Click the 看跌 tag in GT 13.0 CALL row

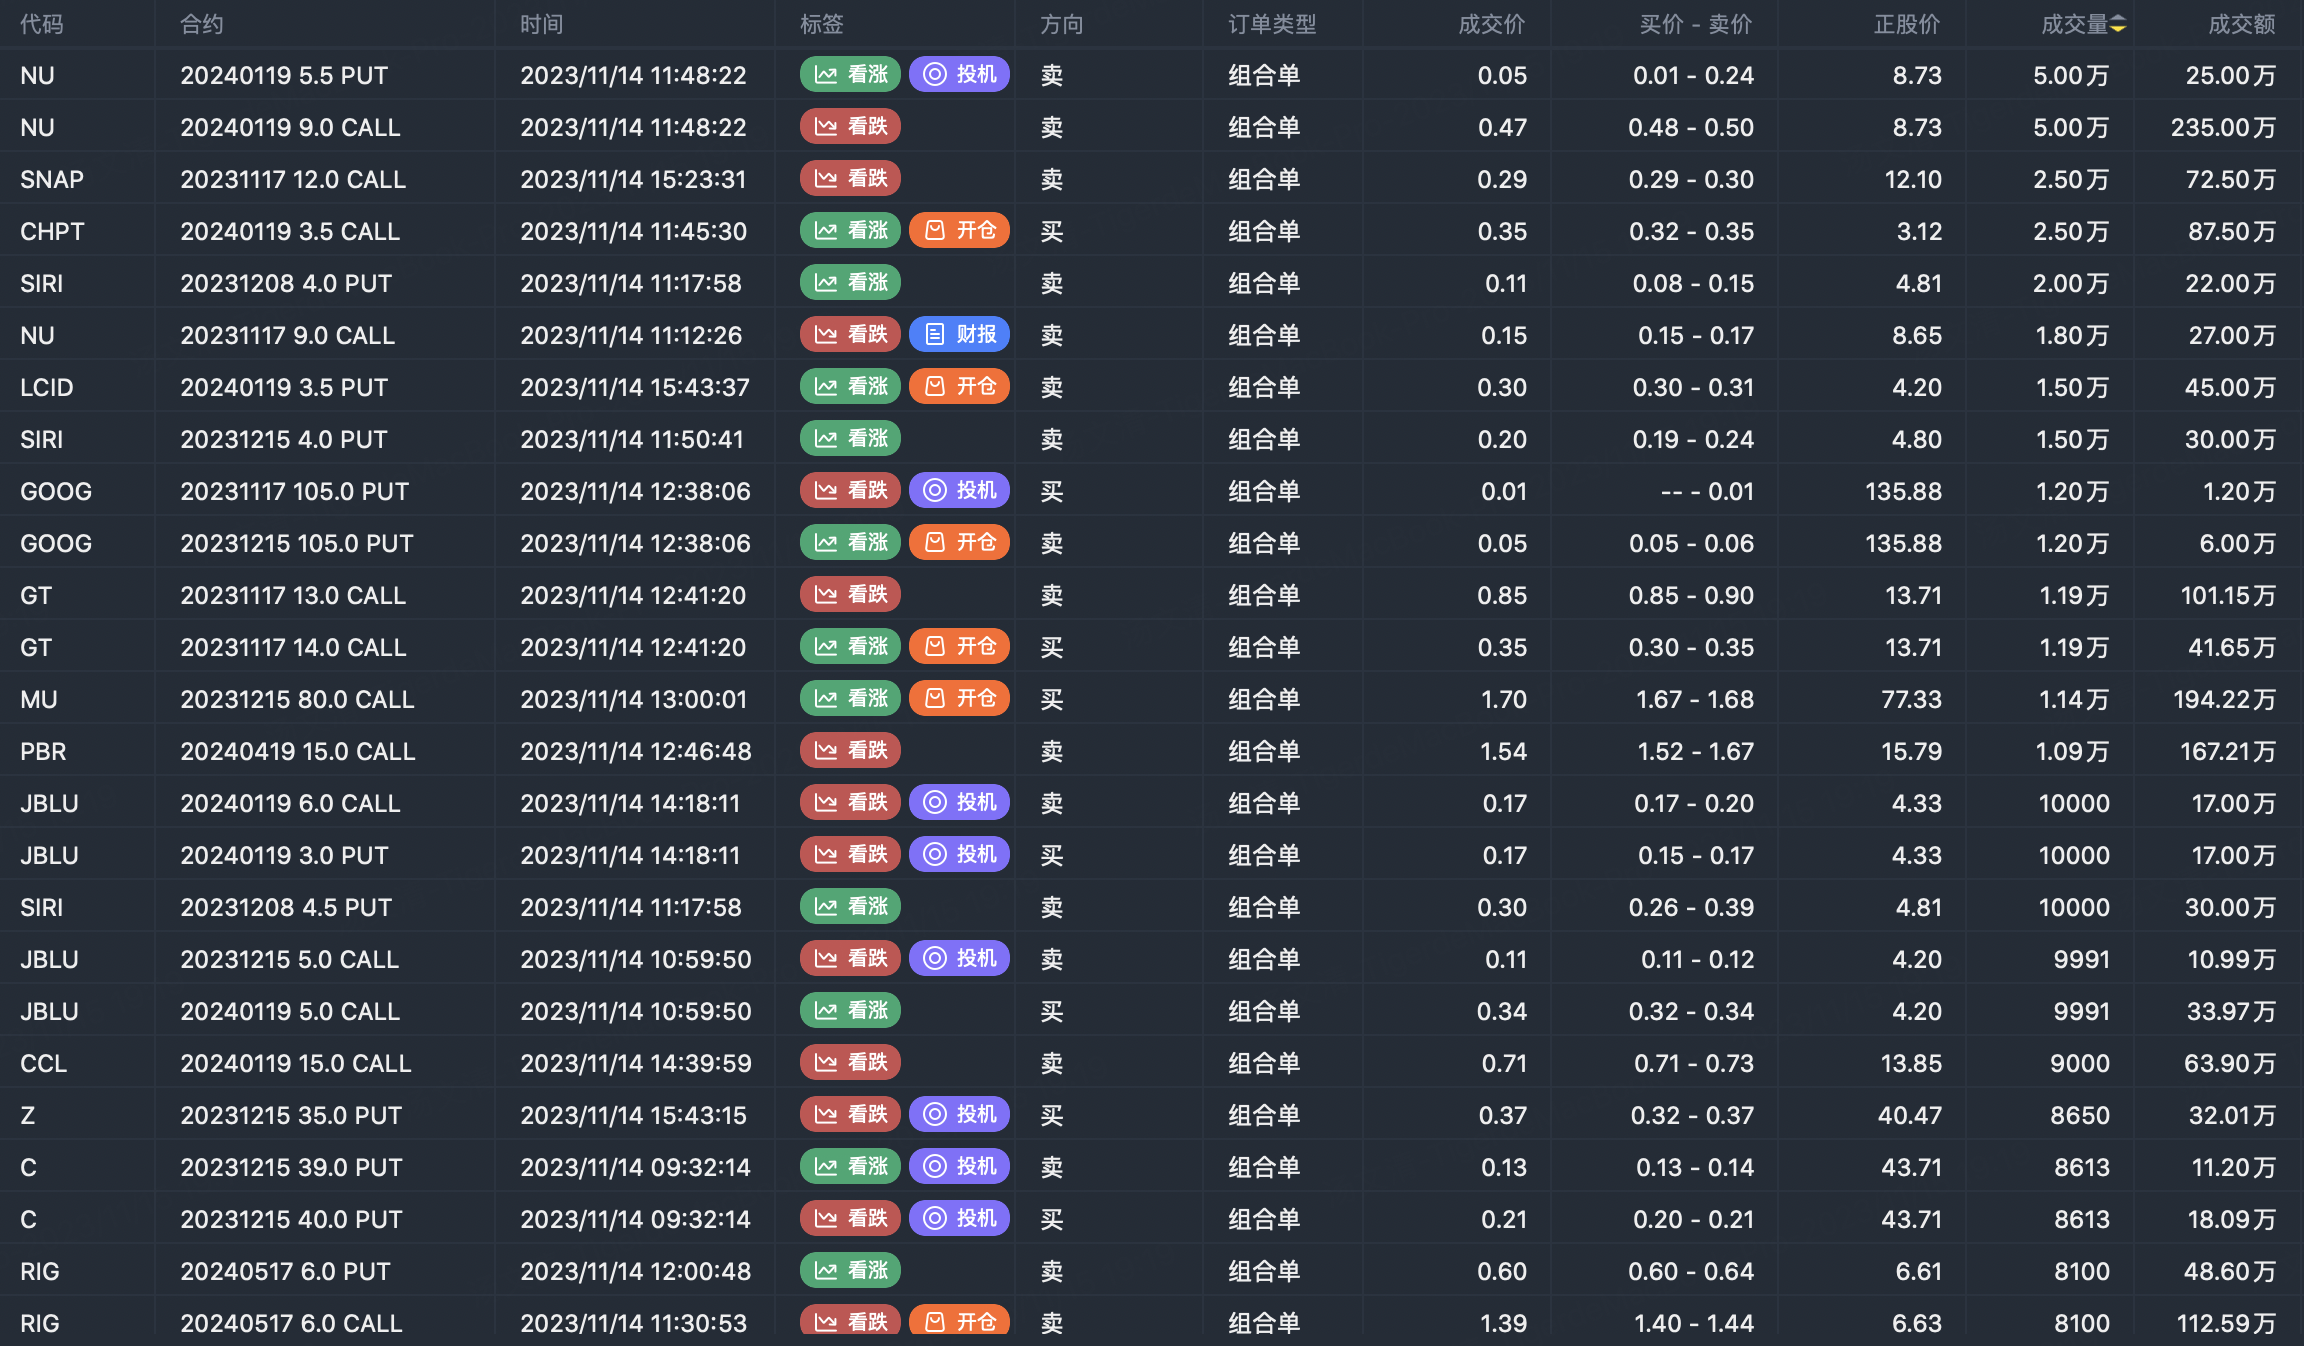[x=851, y=595]
